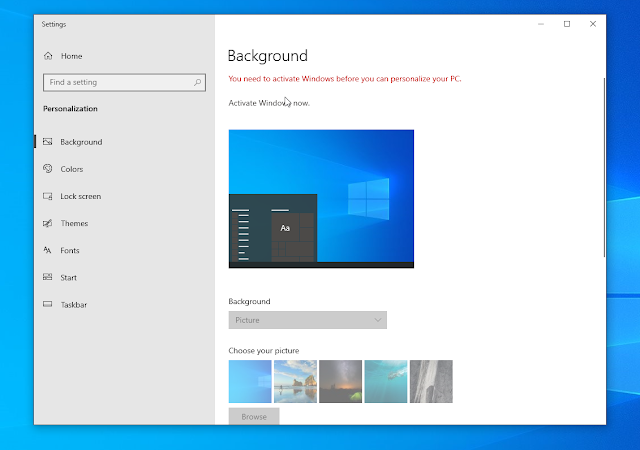Click the Colors palette icon

tap(48, 169)
